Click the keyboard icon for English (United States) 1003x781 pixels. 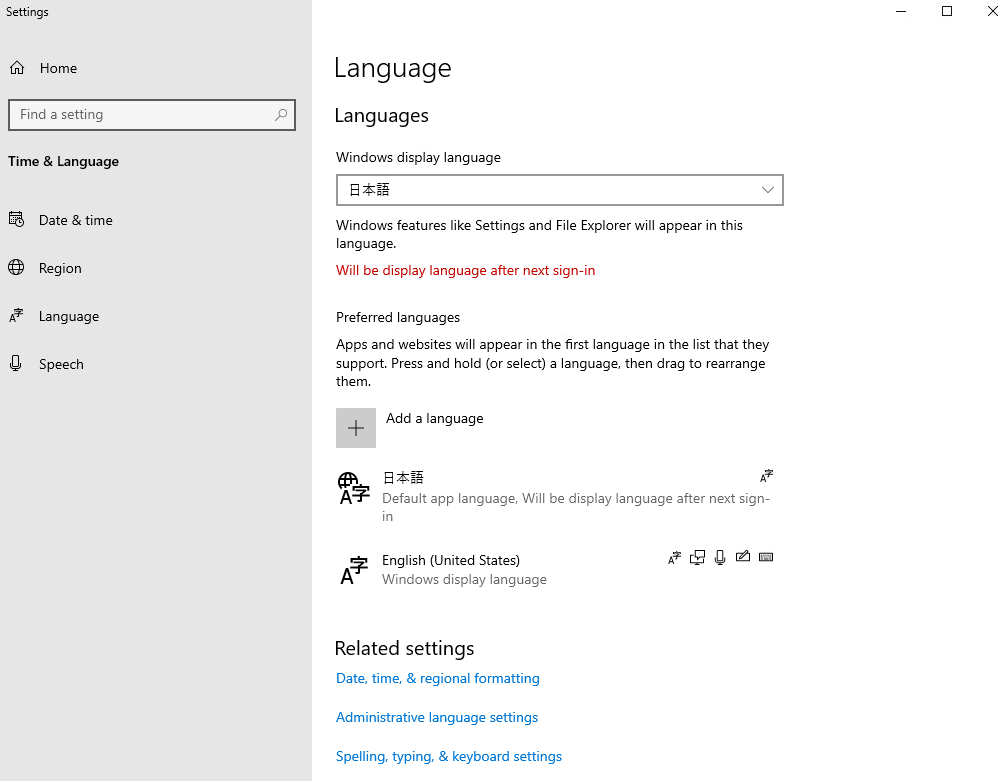766,557
